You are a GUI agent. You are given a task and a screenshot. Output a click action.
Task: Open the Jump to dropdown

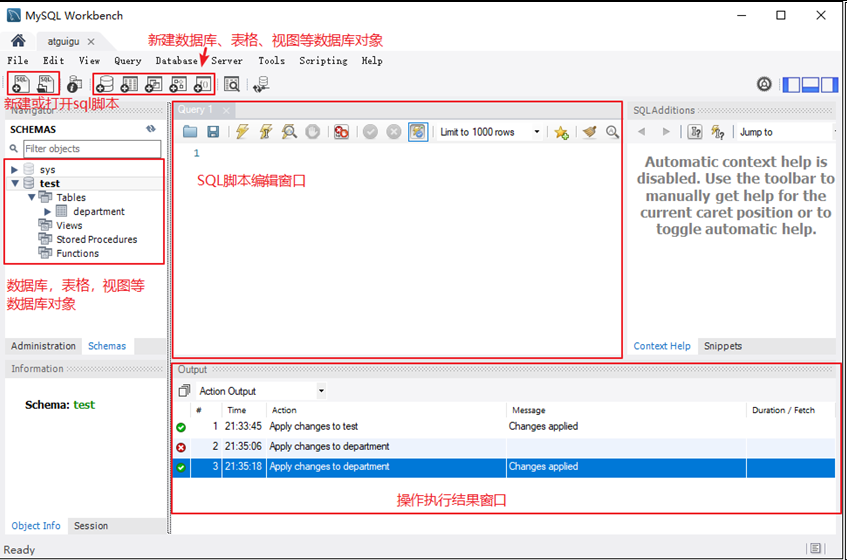(786, 132)
